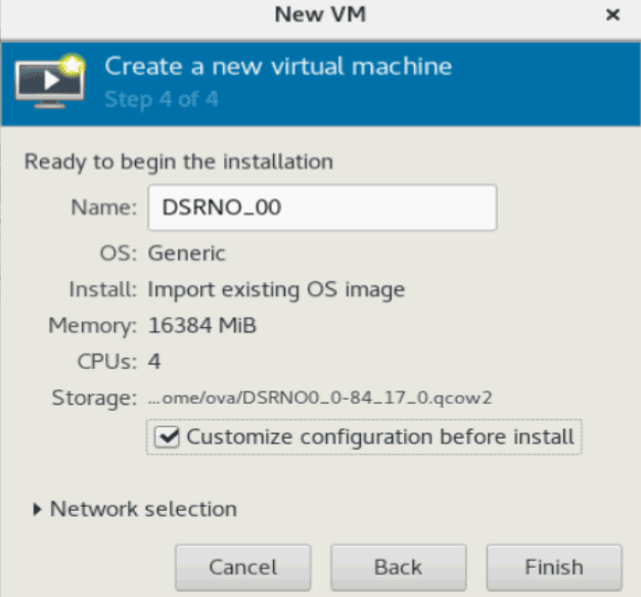Click the 'Customize configuration before install' label

coord(380,437)
